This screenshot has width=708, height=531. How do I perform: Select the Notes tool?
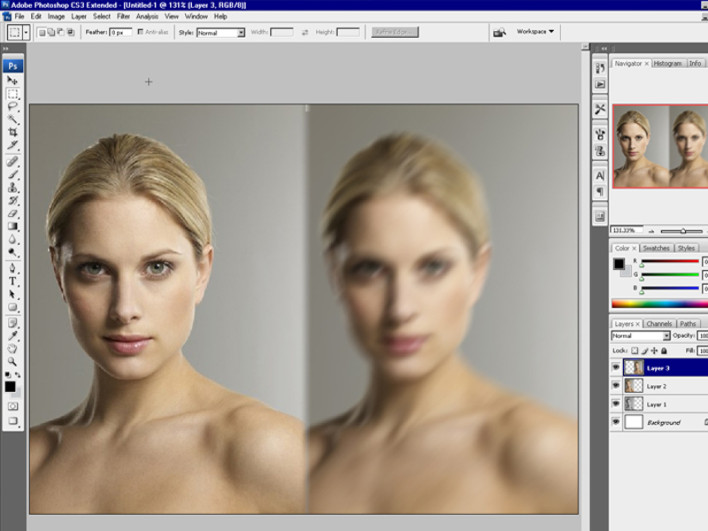[13, 323]
